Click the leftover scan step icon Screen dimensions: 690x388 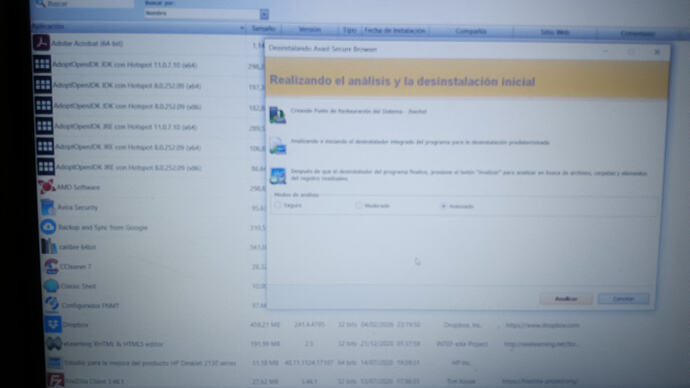[278, 176]
